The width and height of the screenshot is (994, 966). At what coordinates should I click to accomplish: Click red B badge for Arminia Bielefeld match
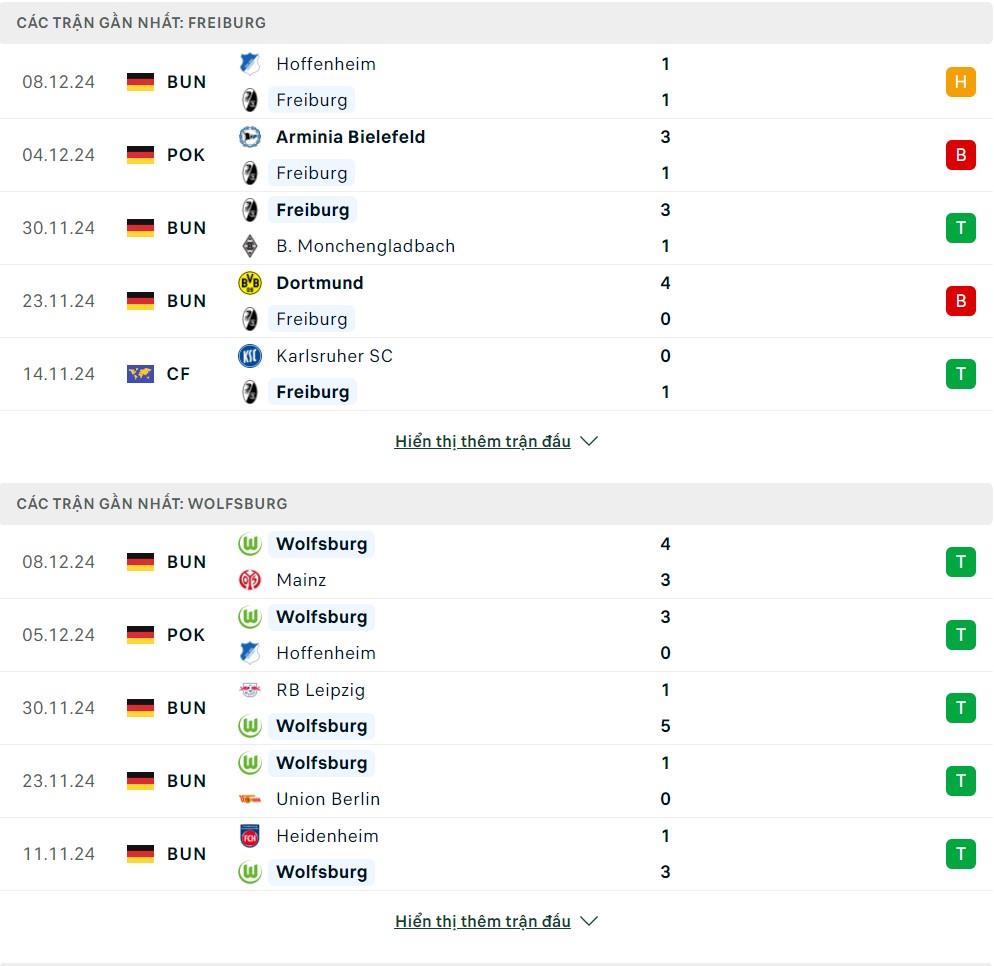point(960,155)
